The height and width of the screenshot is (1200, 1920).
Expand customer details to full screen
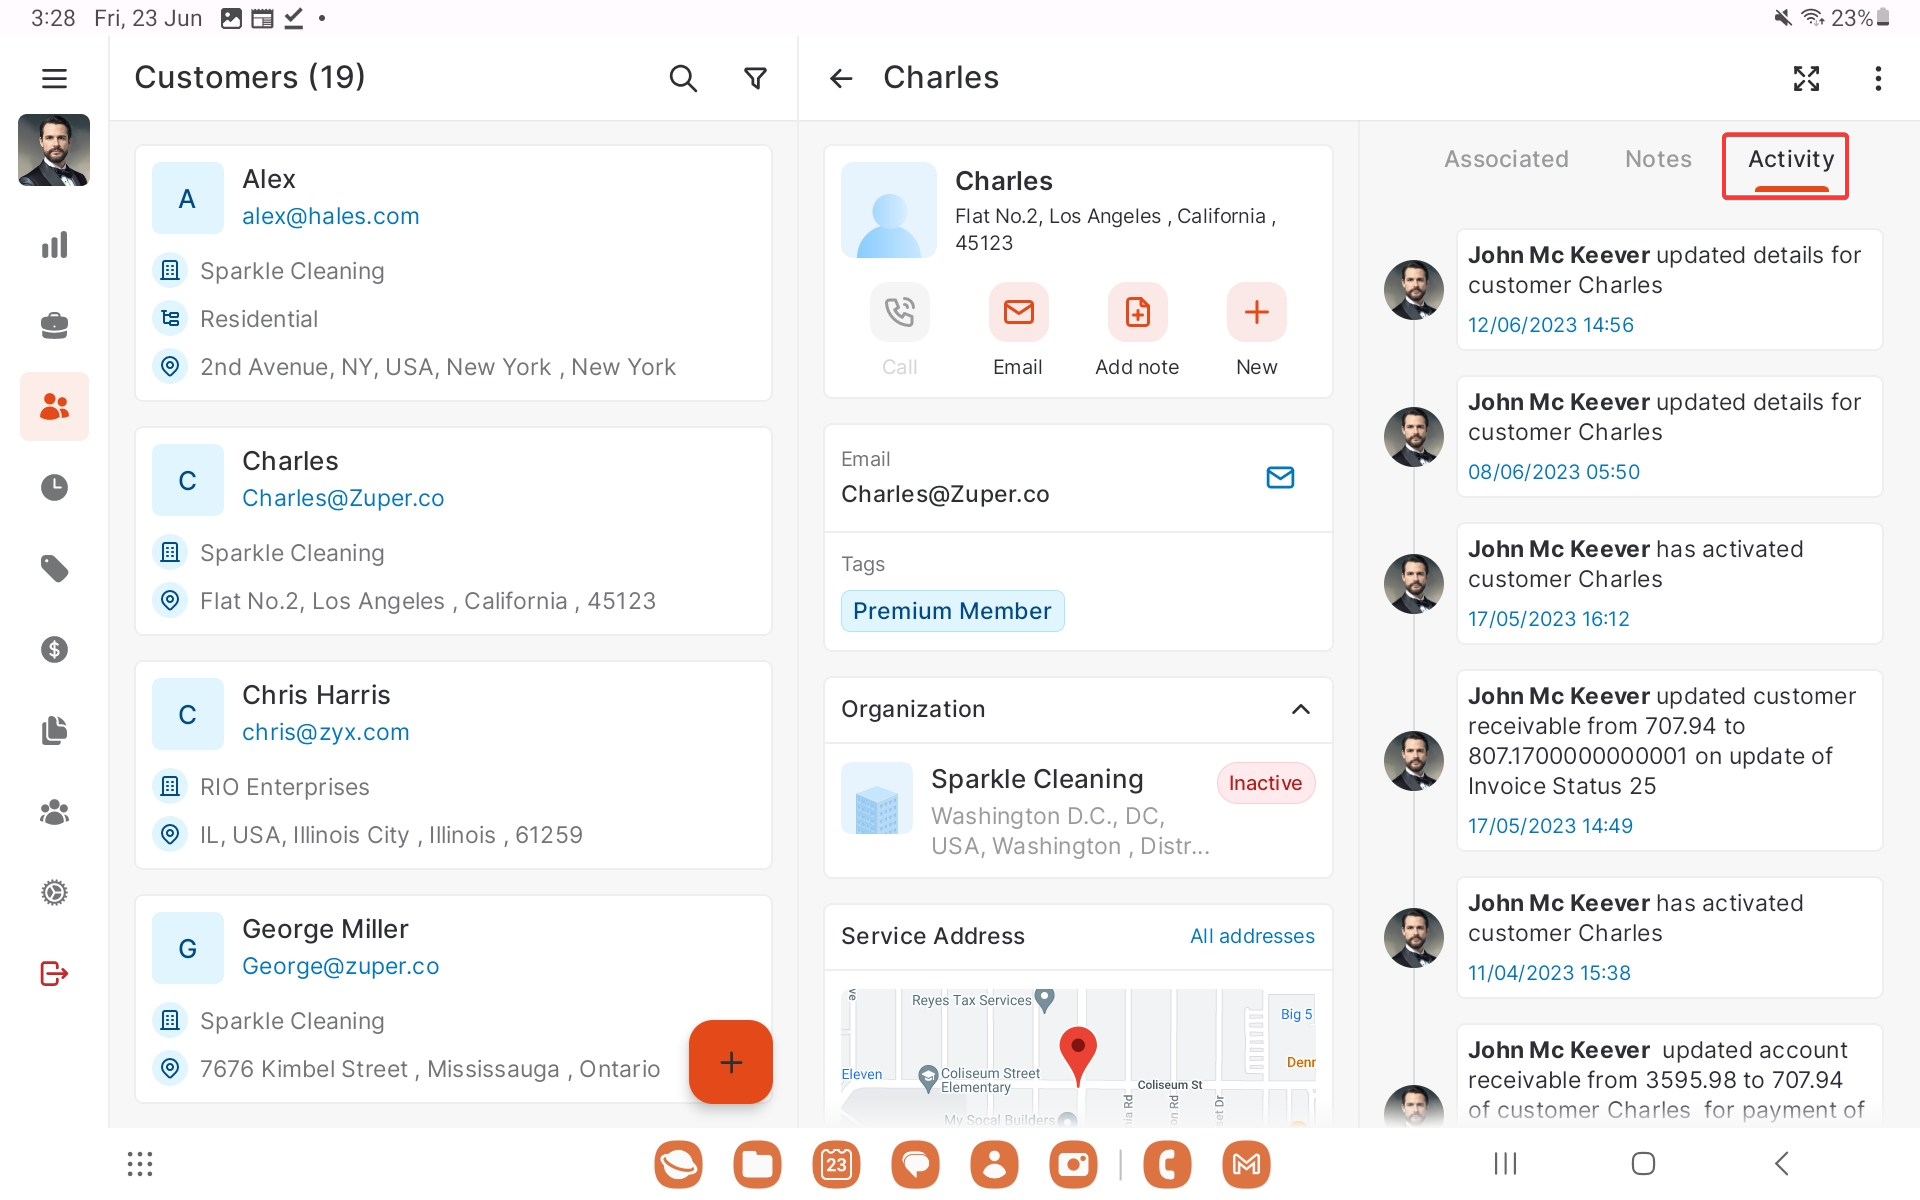tap(1806, 78)
